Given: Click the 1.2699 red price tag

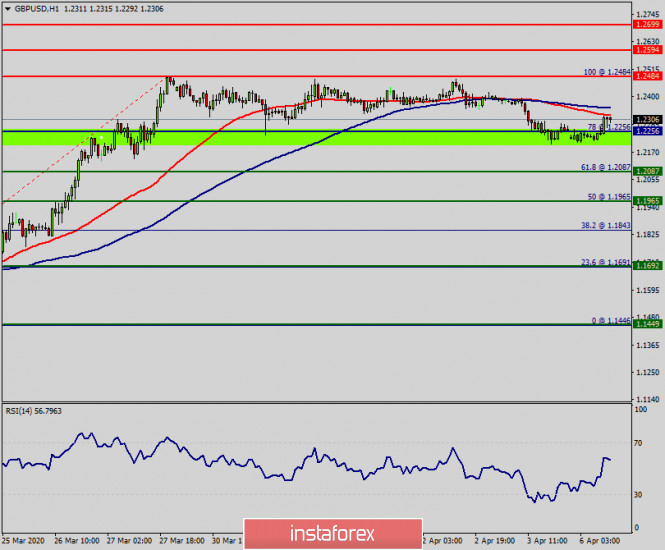Looking at the screenshot, I should 646,22.
